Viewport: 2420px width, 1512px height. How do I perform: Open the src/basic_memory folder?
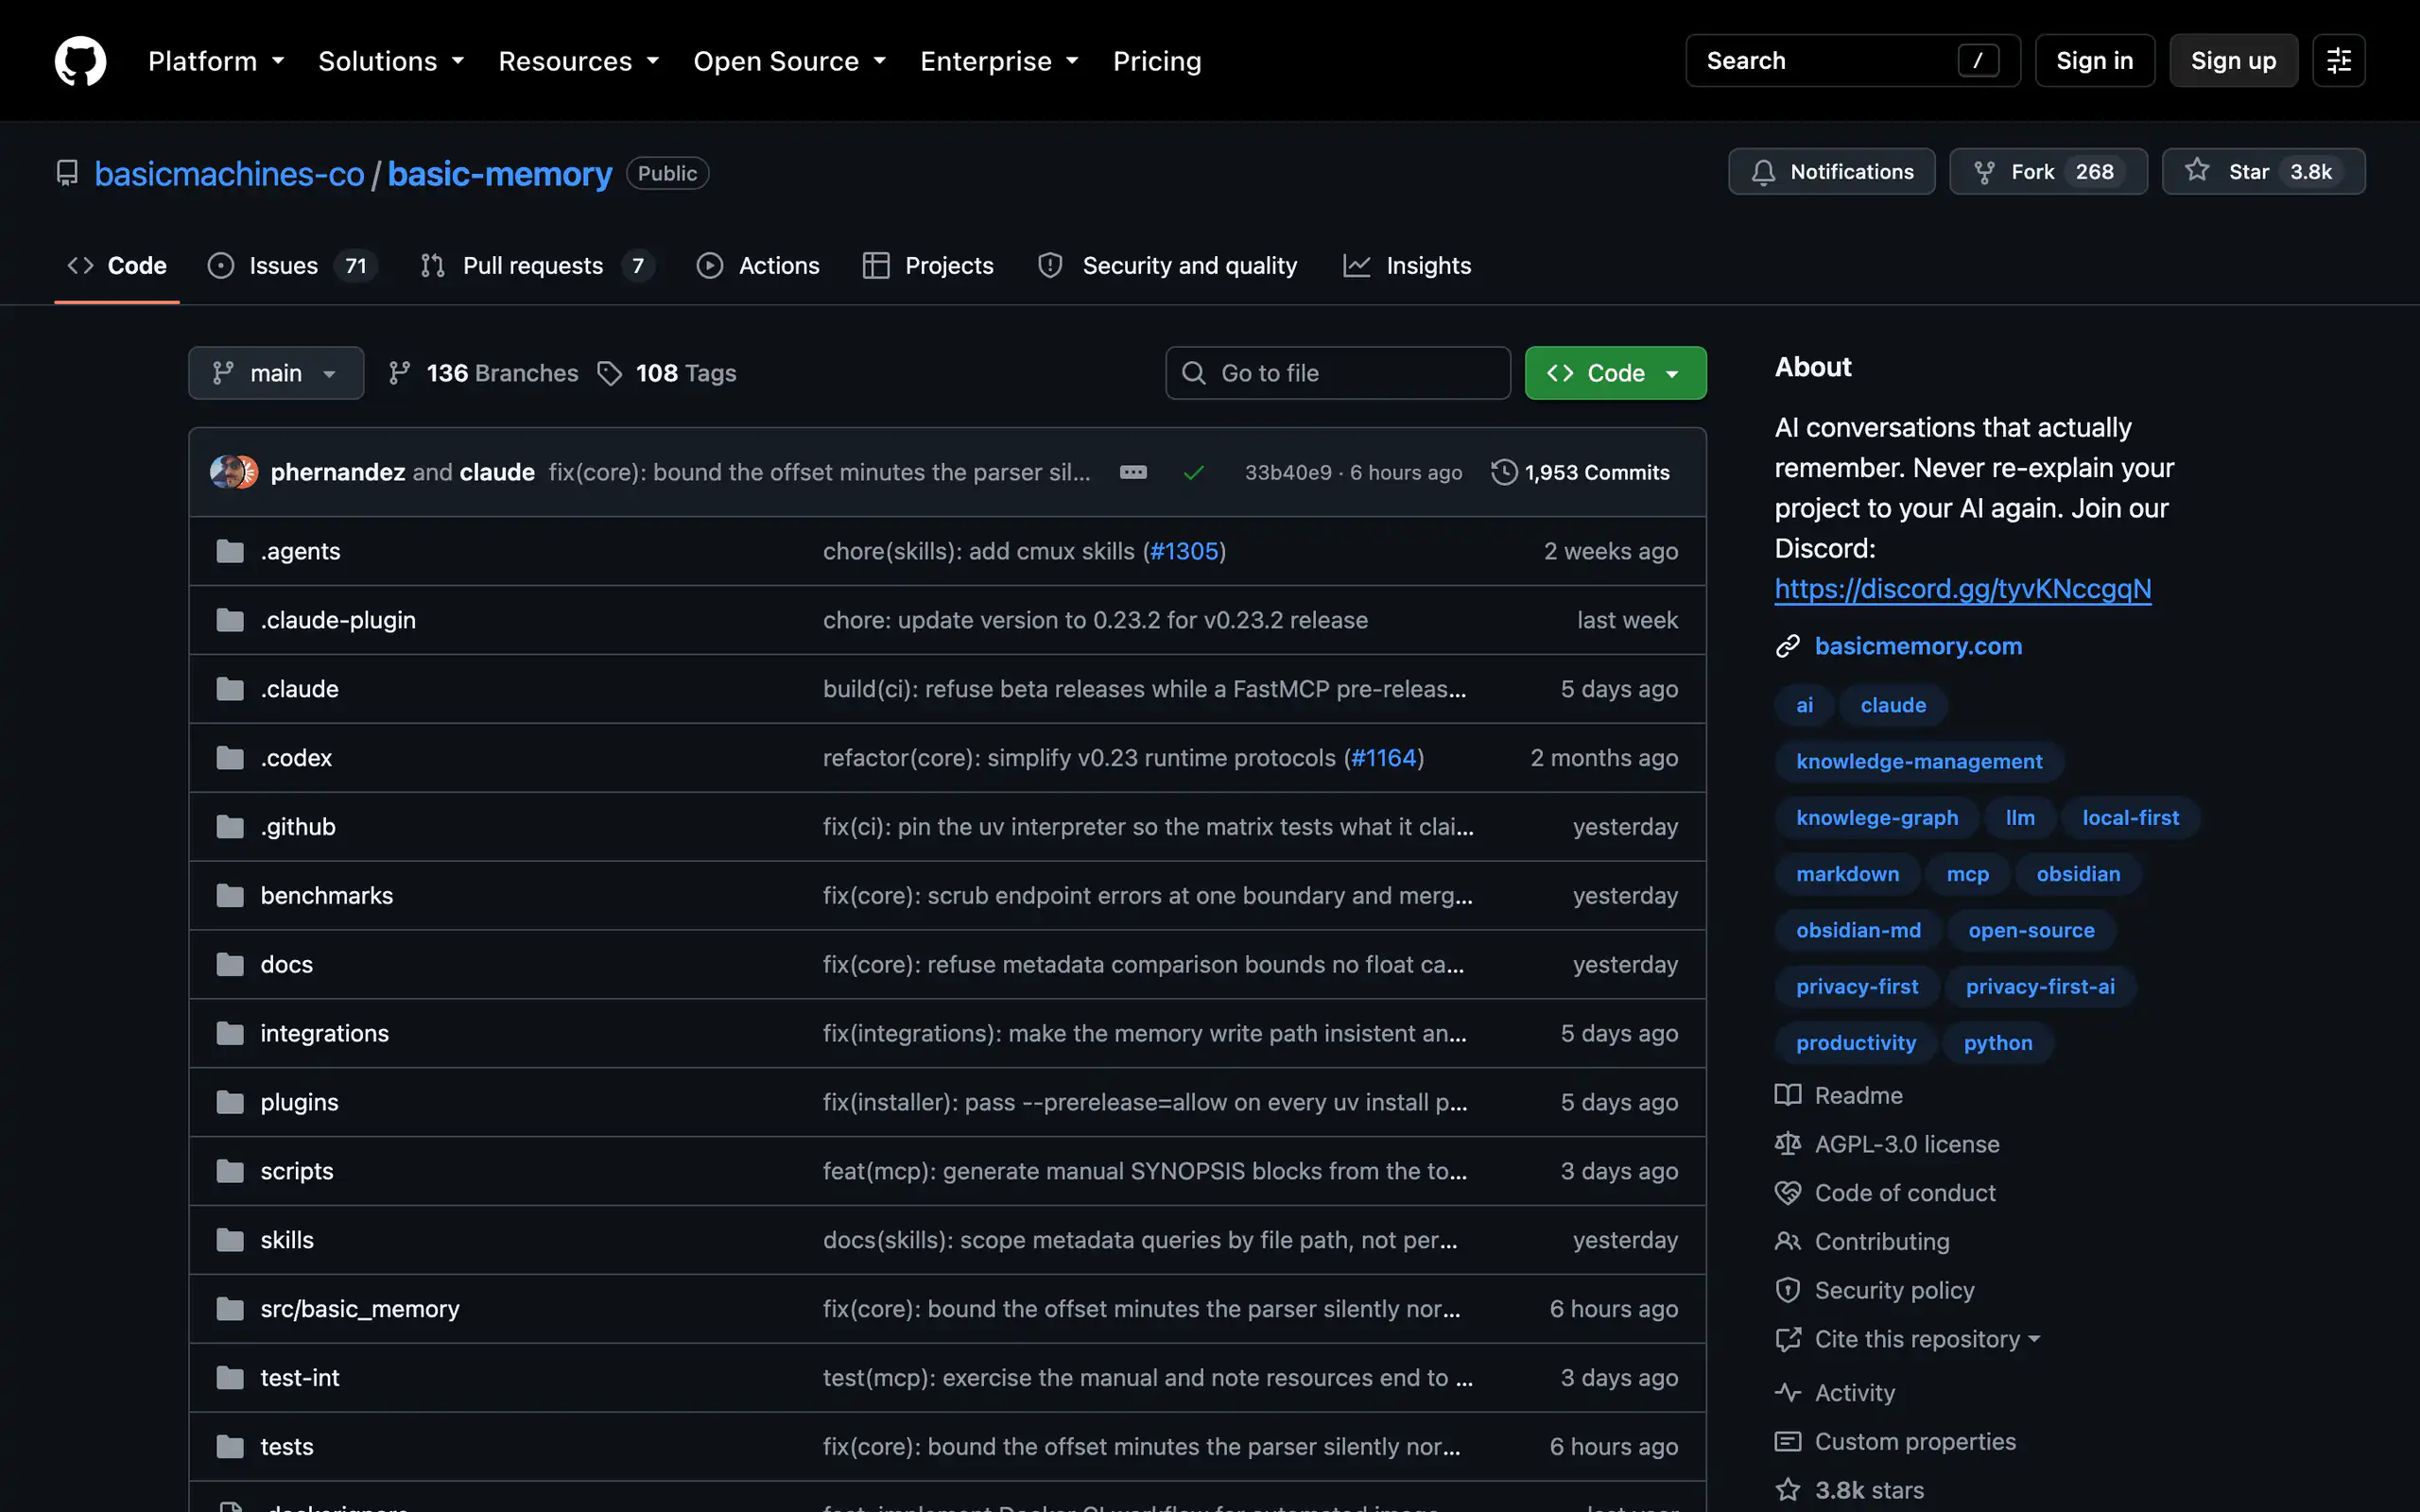pos(360,1309)
